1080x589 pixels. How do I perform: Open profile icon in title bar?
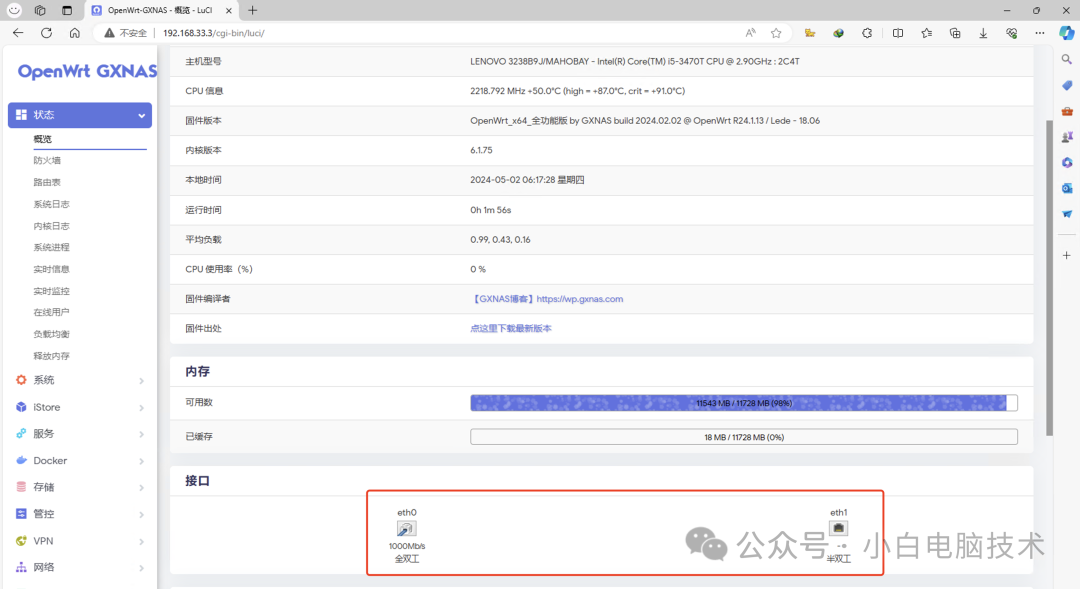coord(14,10)
